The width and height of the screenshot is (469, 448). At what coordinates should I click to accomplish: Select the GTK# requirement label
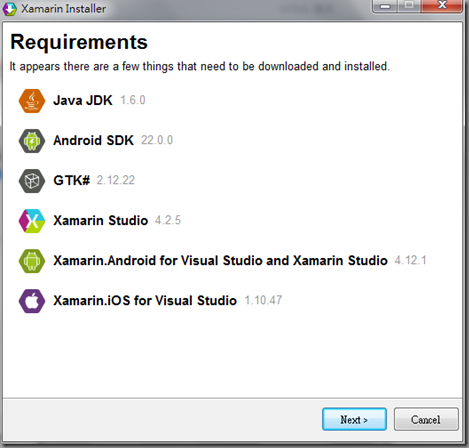tap(72, 180)
